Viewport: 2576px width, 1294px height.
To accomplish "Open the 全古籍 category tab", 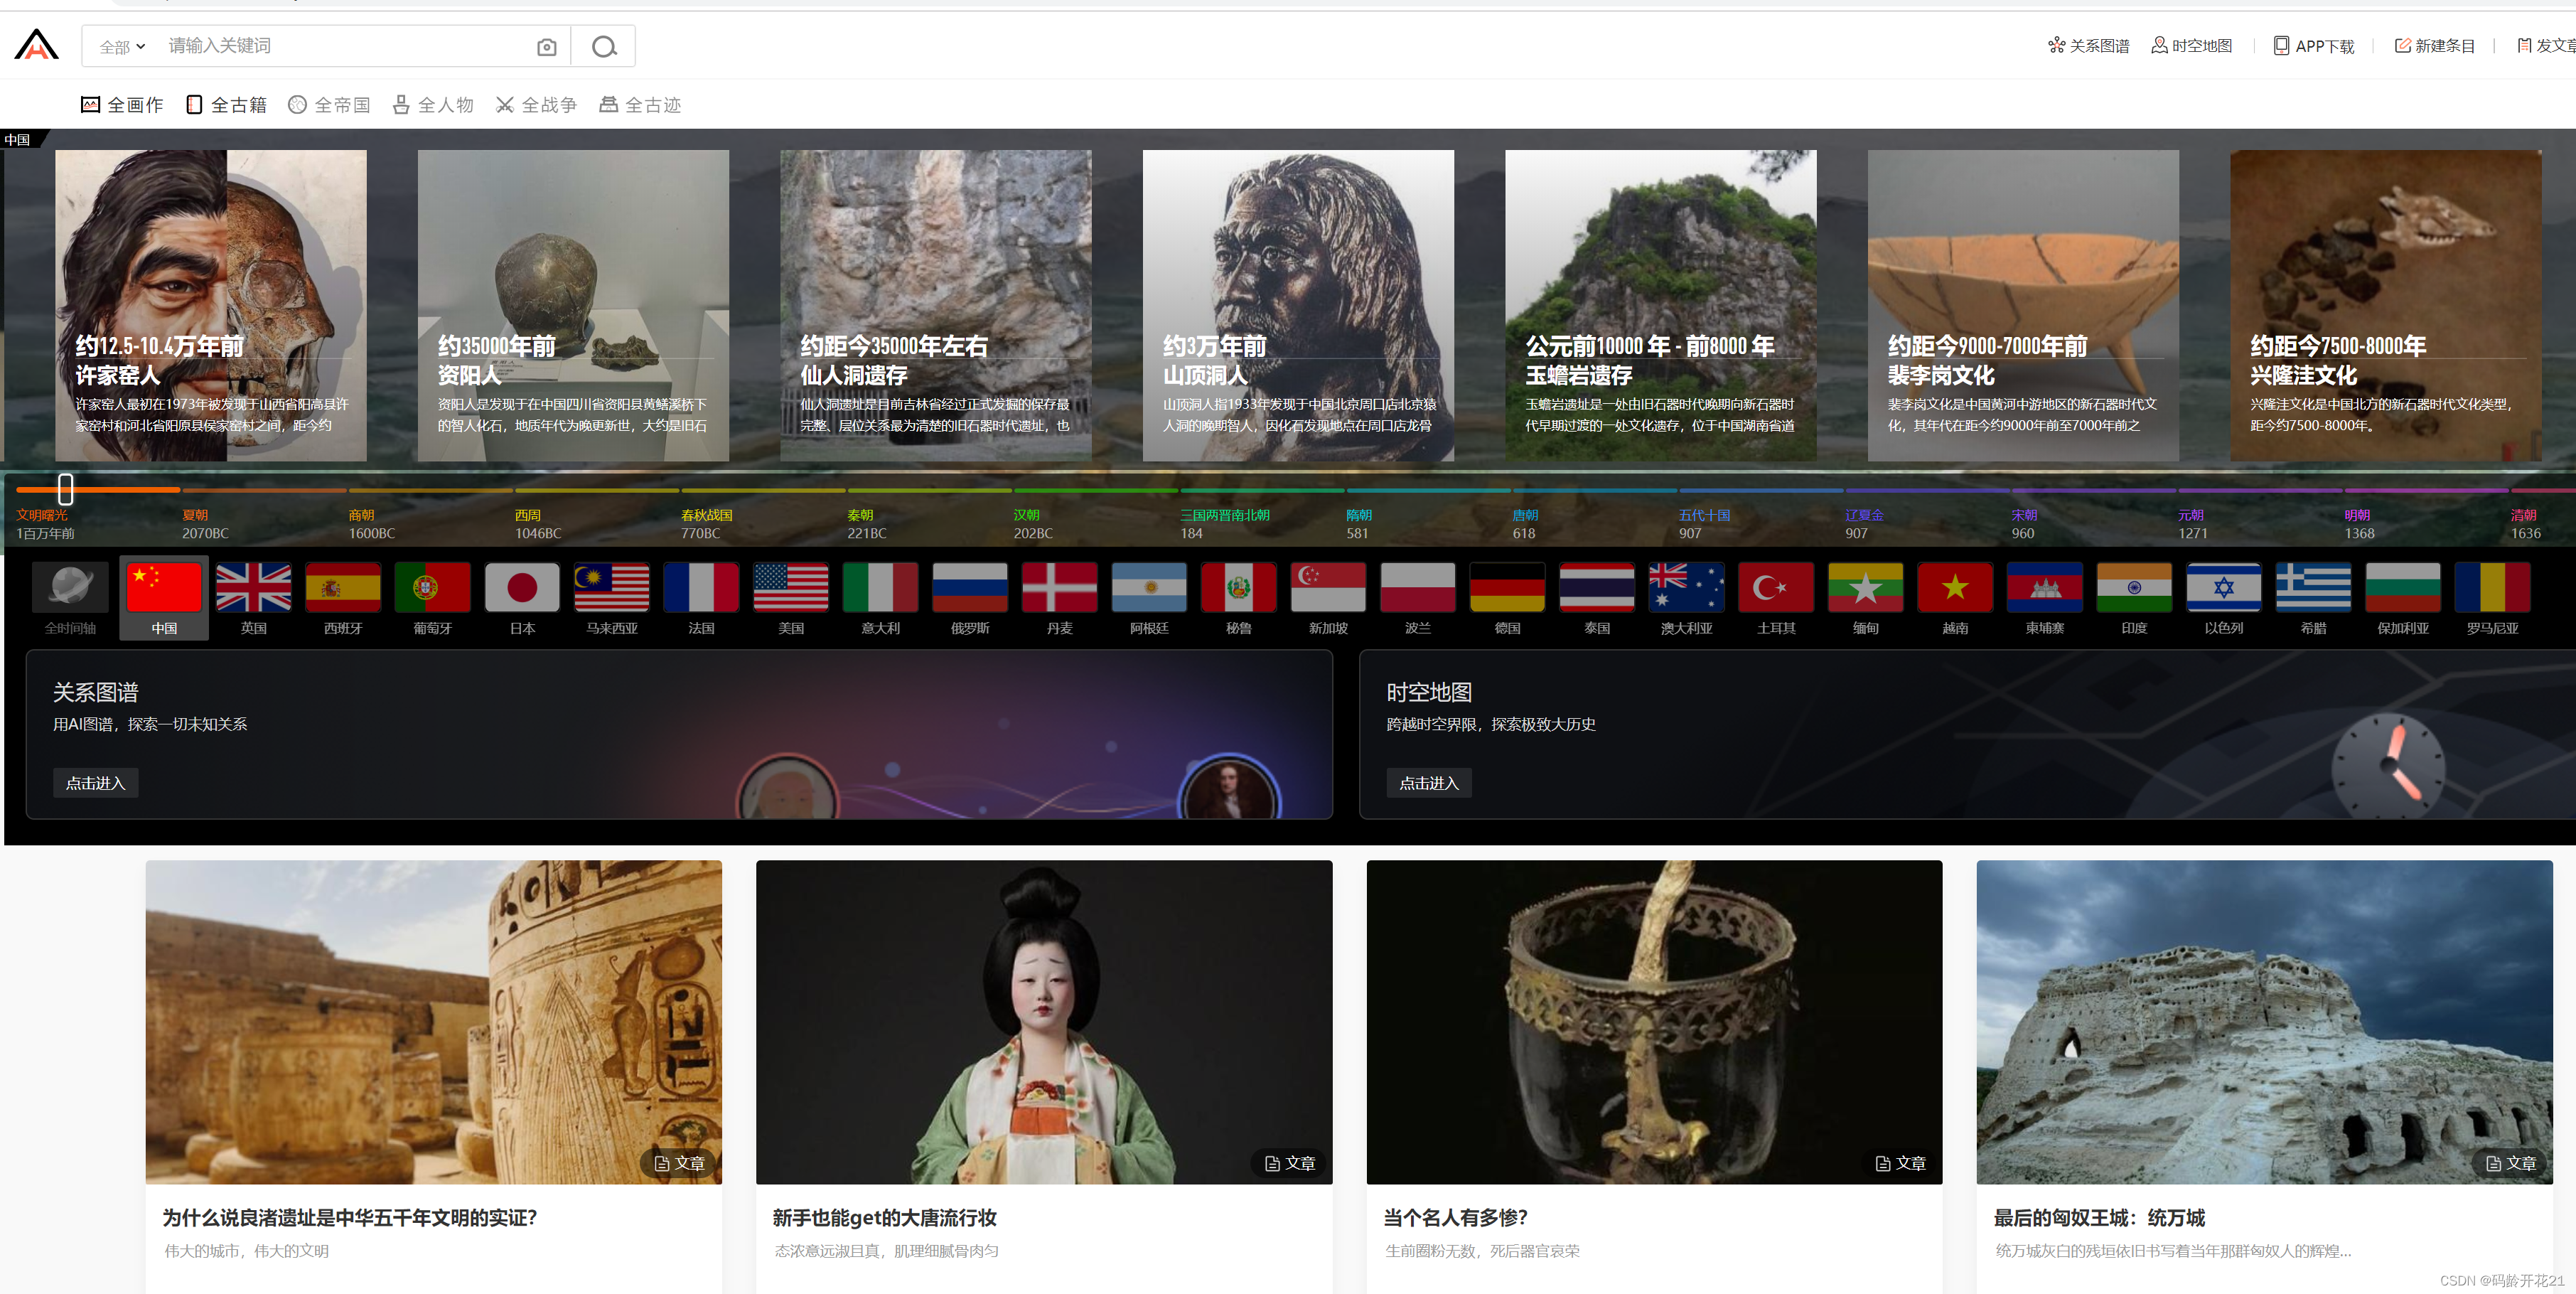I will coord(227,105).
